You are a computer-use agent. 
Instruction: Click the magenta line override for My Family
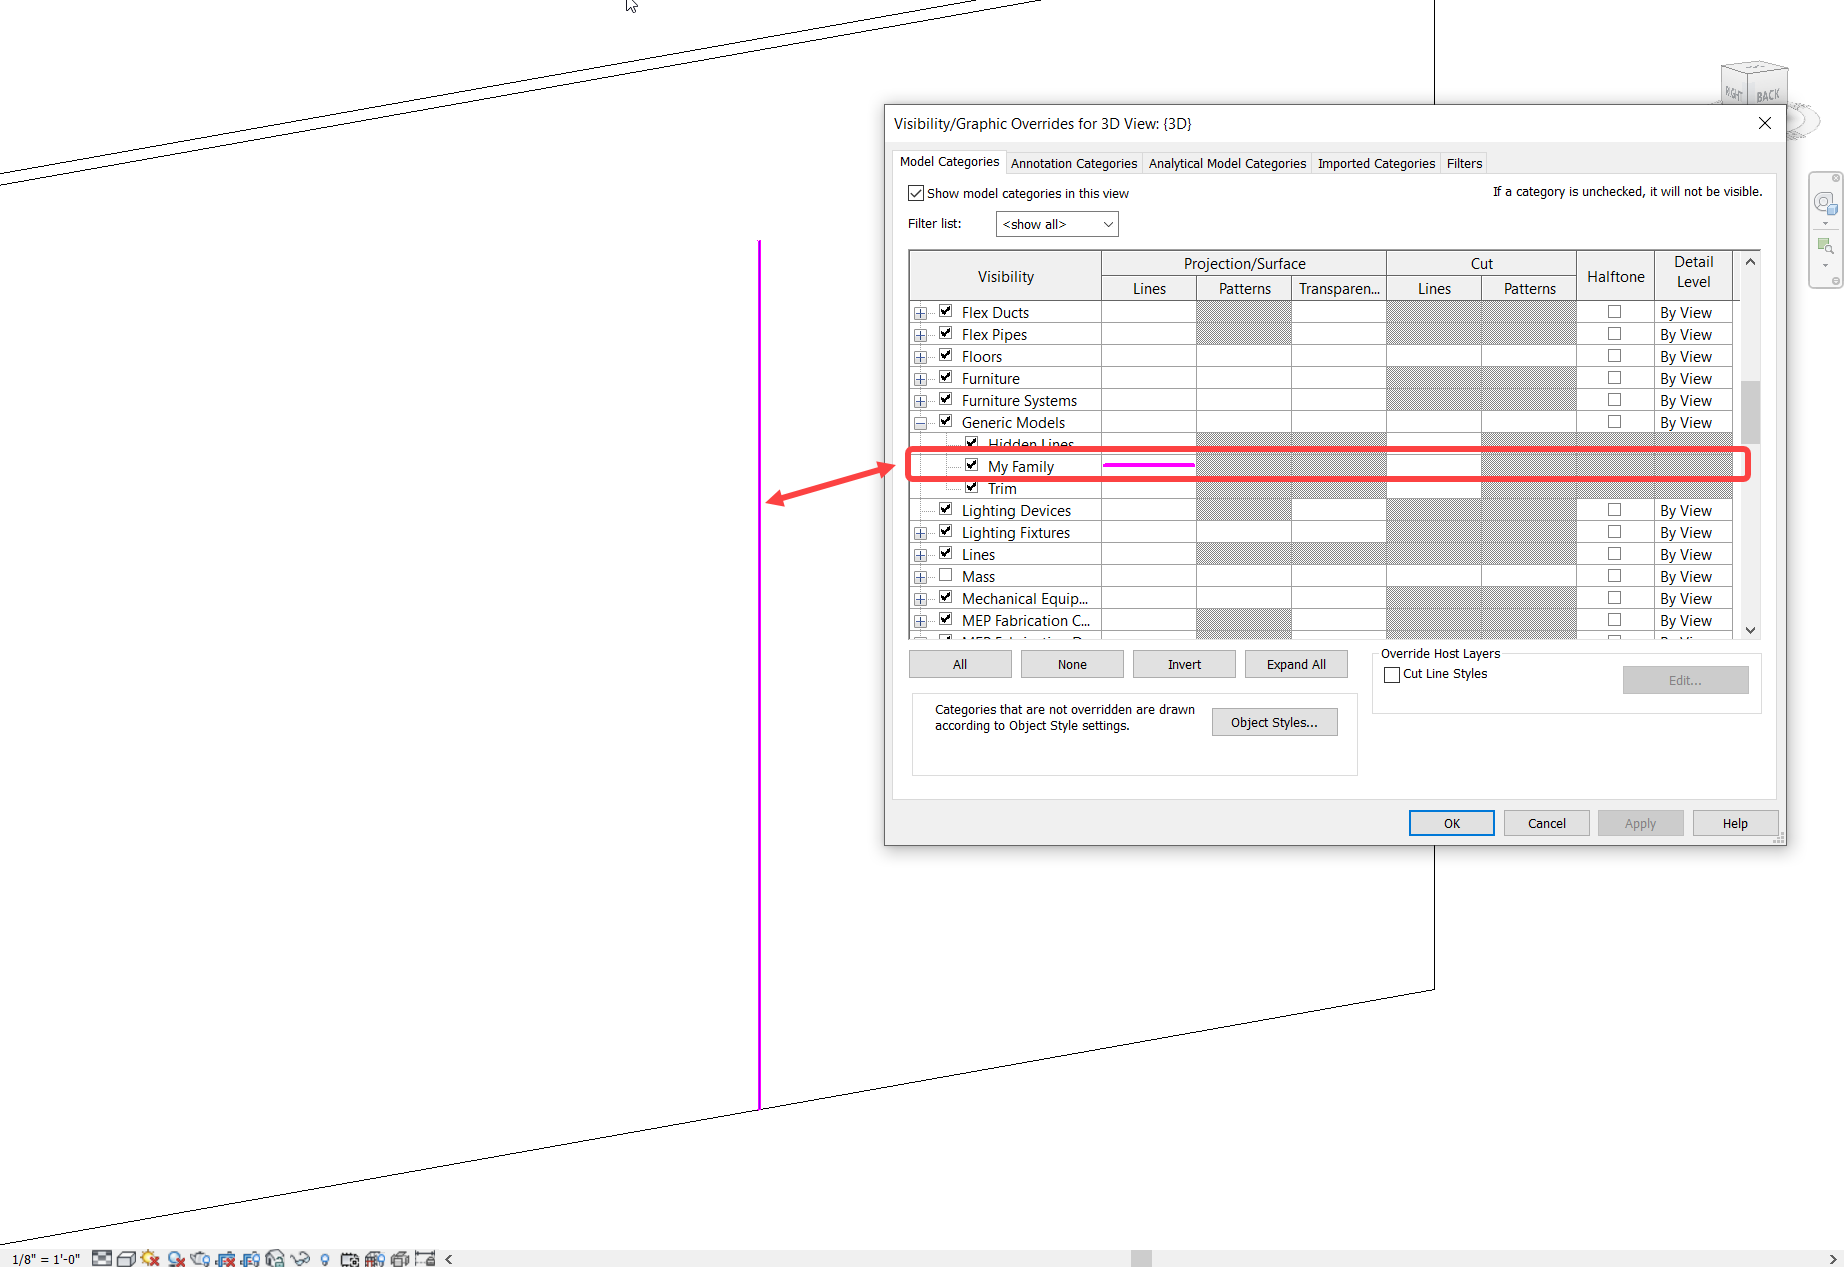1149,464
